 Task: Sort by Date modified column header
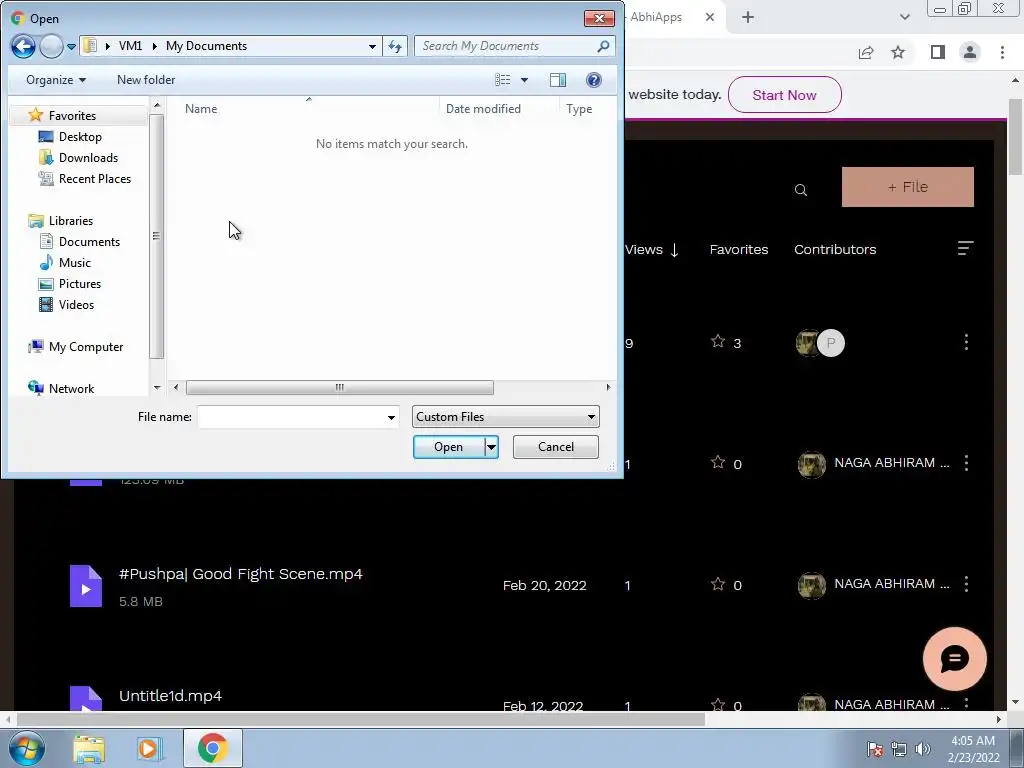(x=483, y=109)
